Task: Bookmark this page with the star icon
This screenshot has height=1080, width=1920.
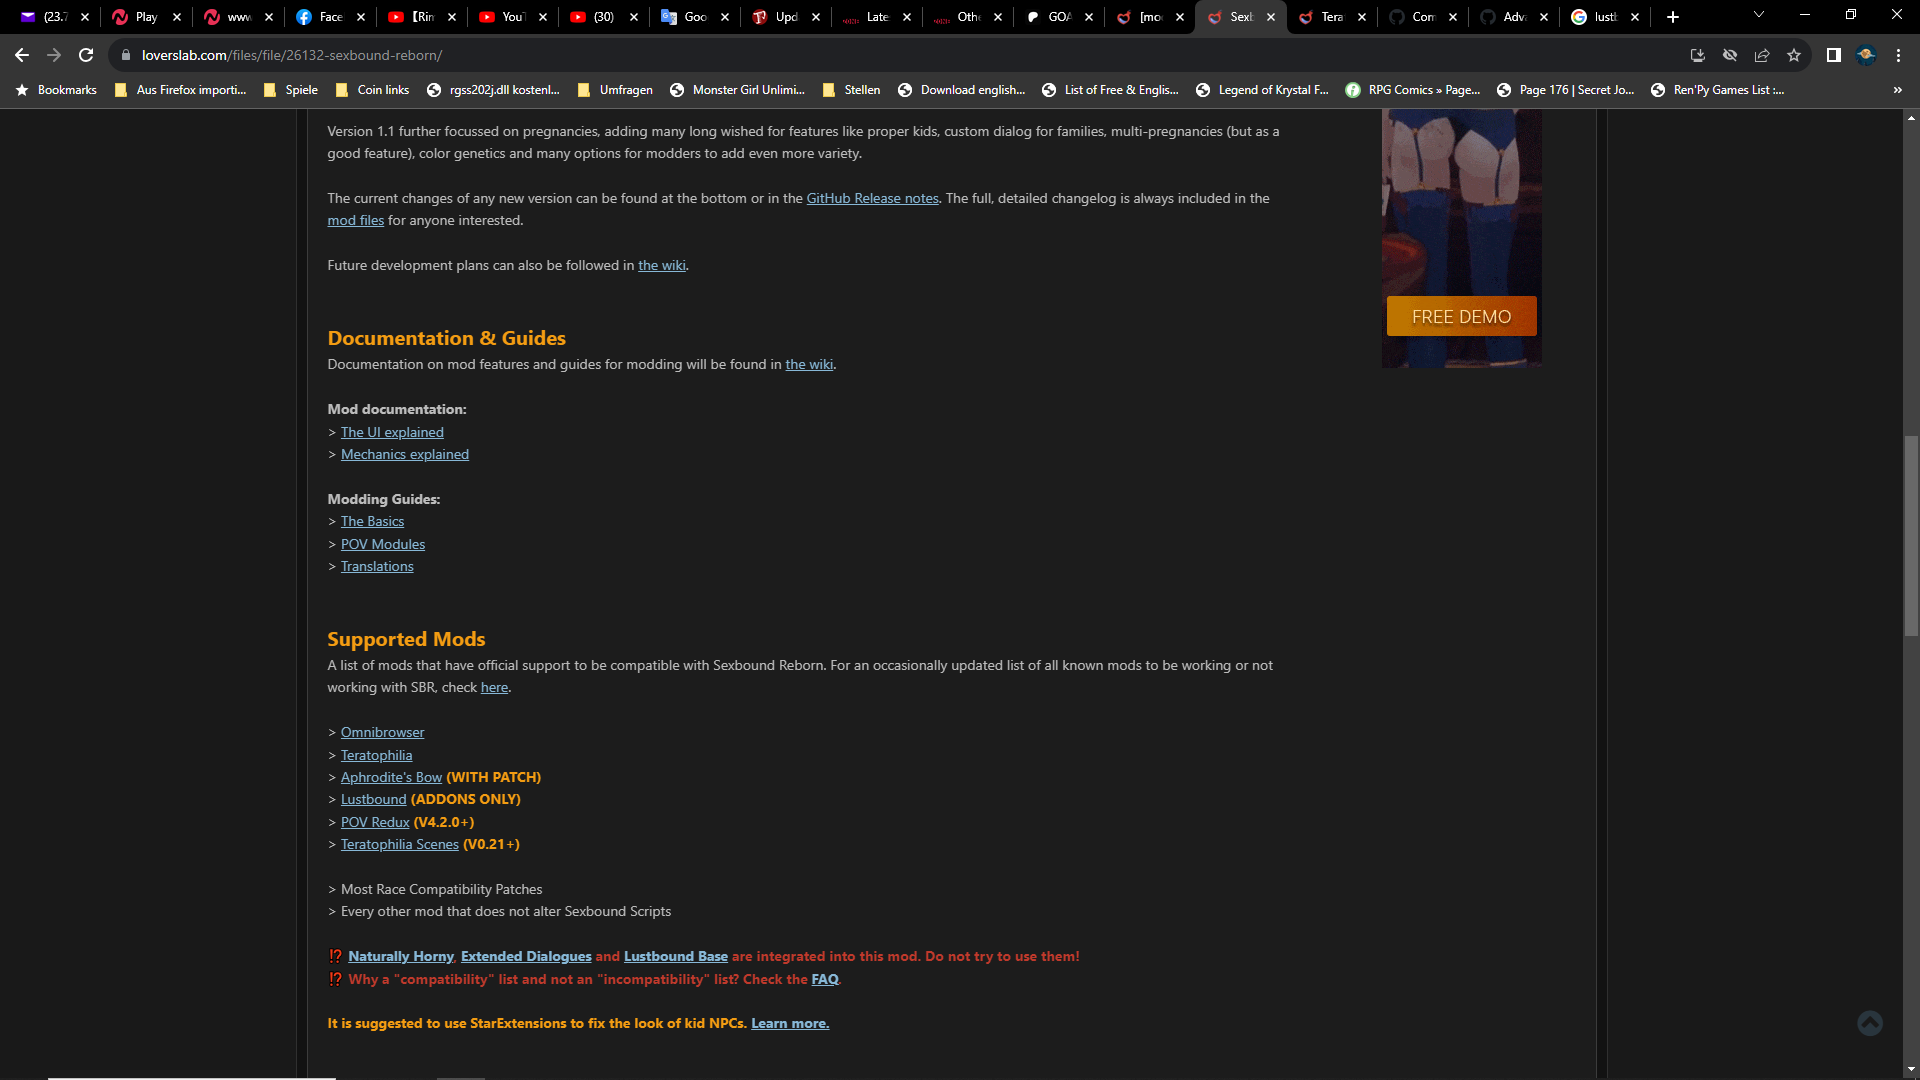Action: click(1795, 55)
